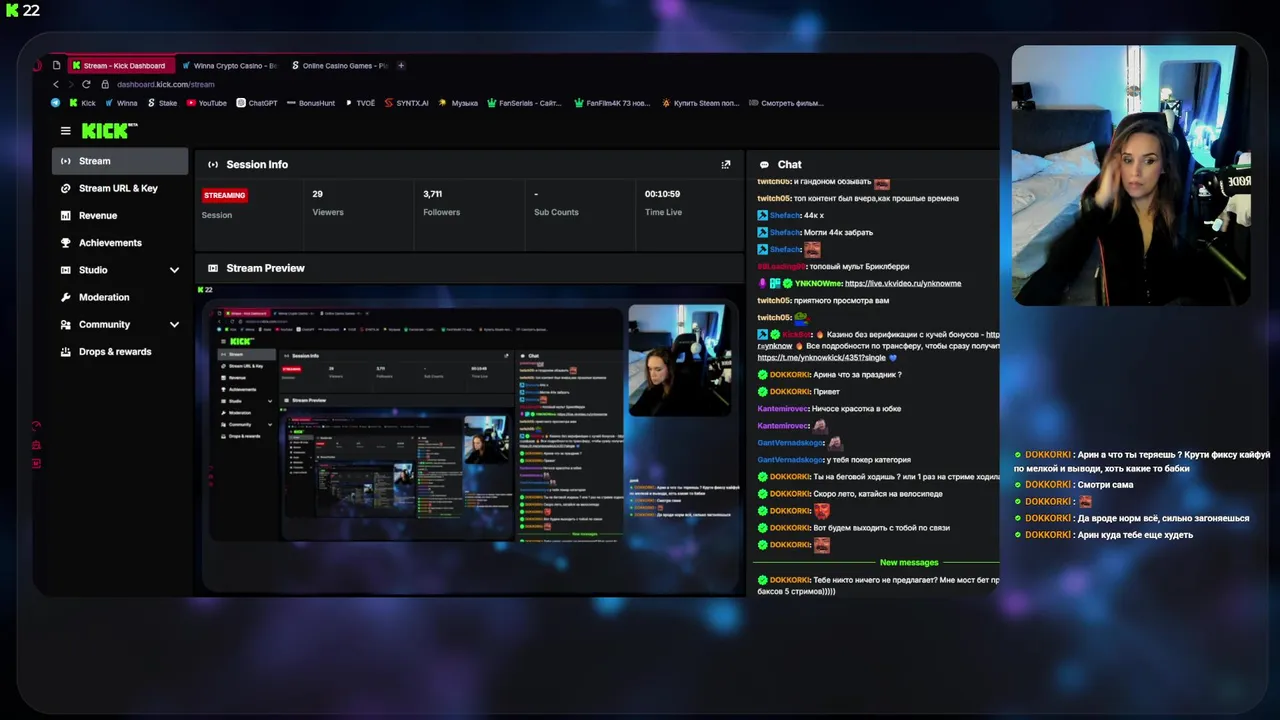Click the browser back arrow

click(56, 84)
